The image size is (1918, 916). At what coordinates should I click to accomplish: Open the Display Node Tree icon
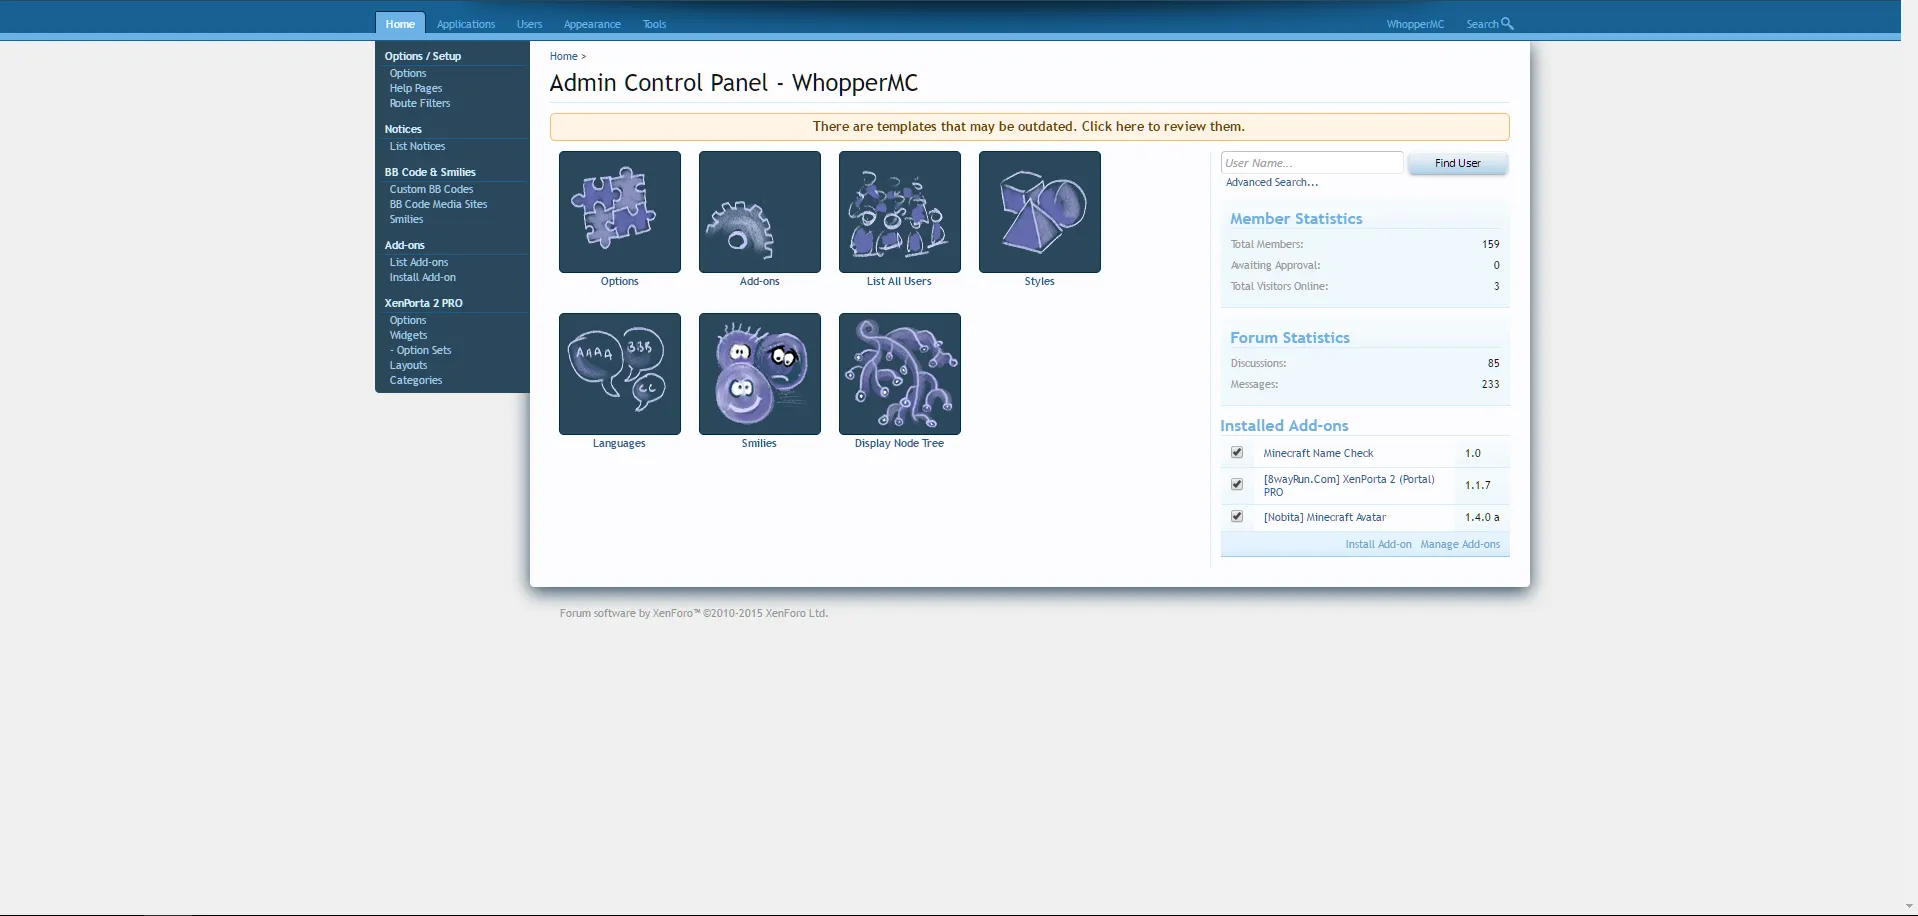pyautogui.click(x=900, y=374)
